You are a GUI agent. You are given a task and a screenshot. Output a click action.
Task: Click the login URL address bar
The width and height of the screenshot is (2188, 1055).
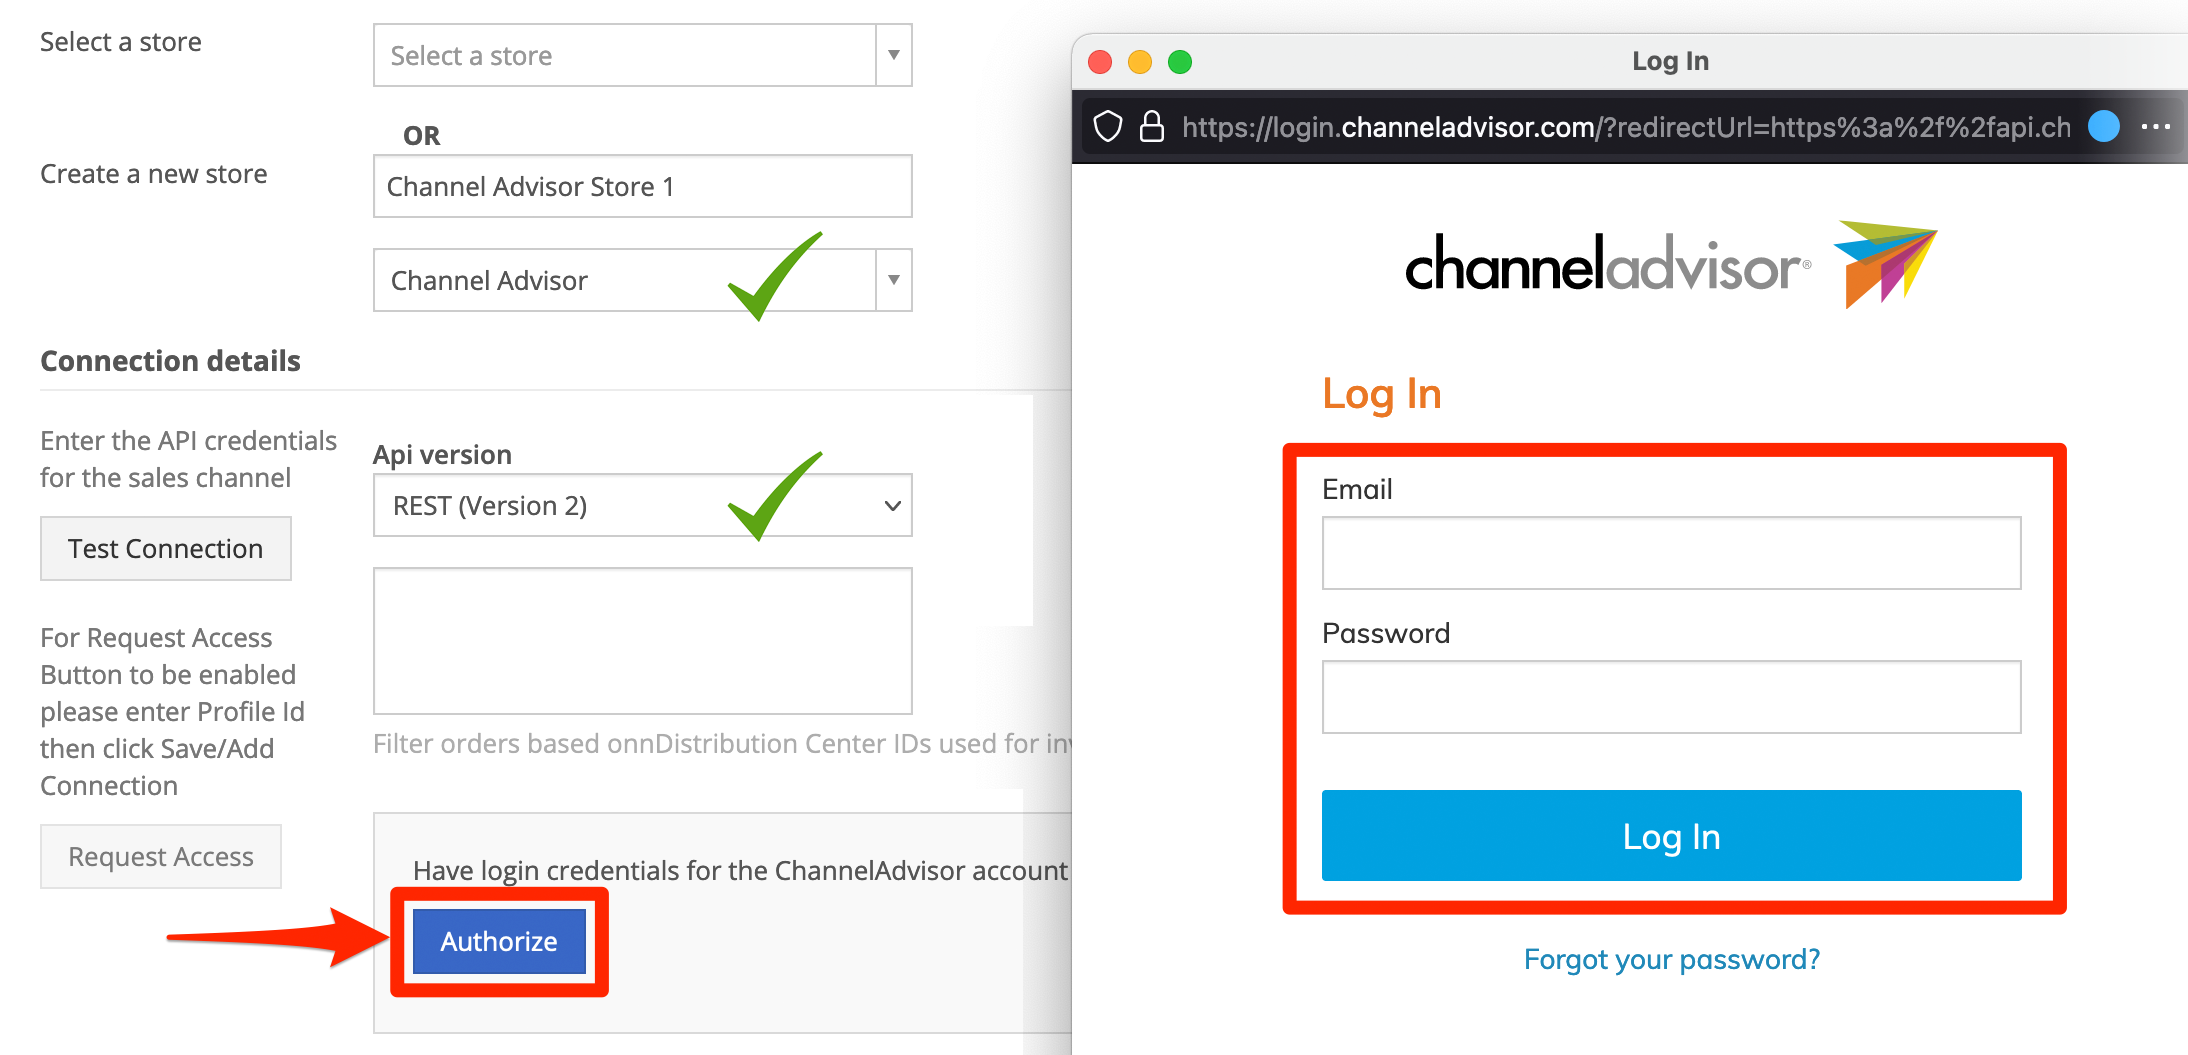tap(1626, 127)
